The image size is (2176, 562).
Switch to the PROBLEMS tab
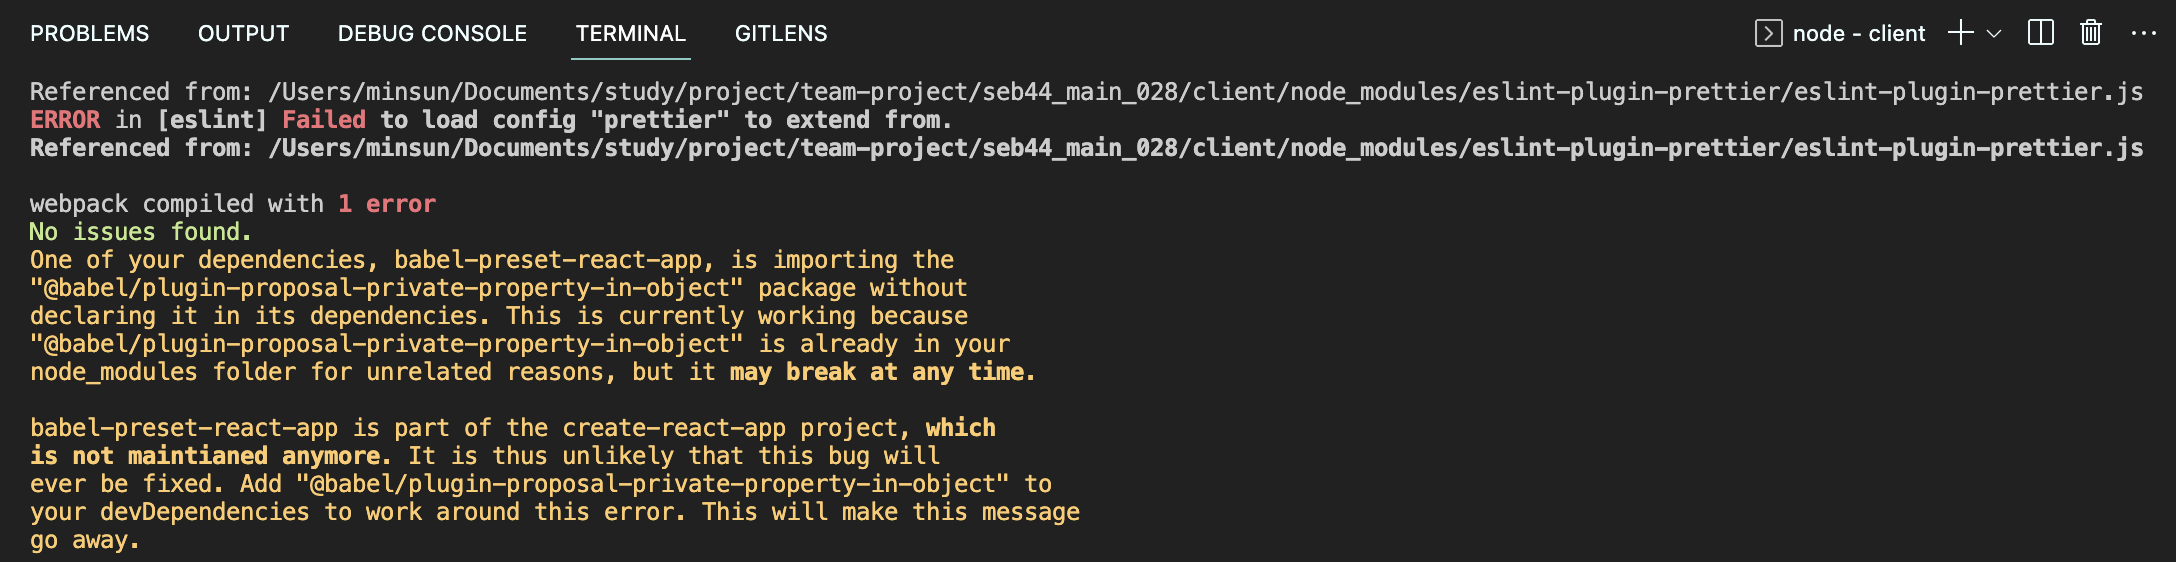pyautogui.click(x=89, y=33)
